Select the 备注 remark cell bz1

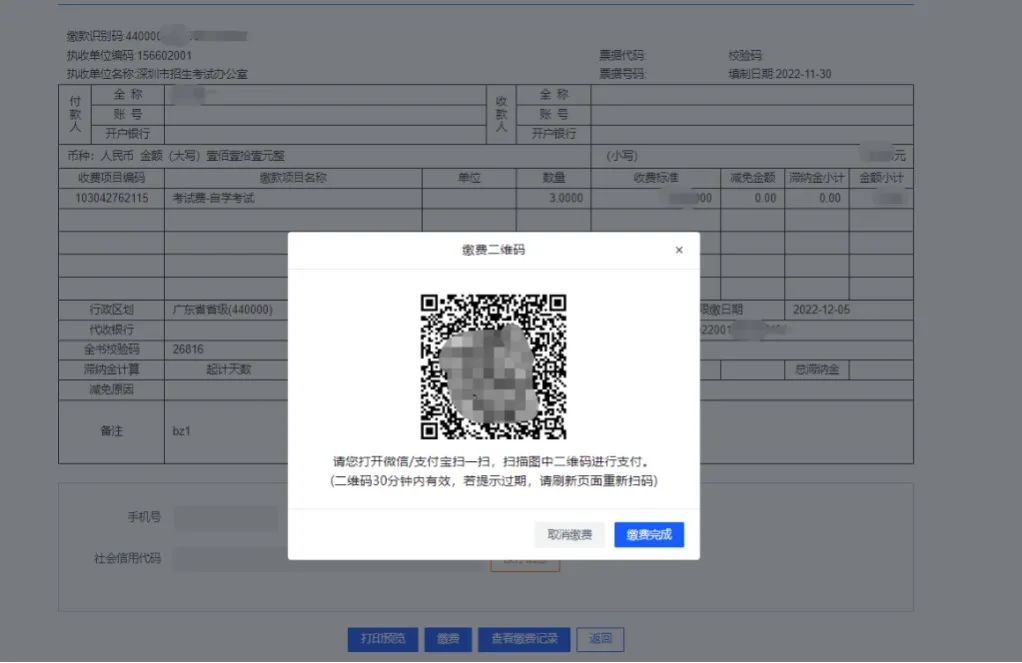tap(182, 431)
